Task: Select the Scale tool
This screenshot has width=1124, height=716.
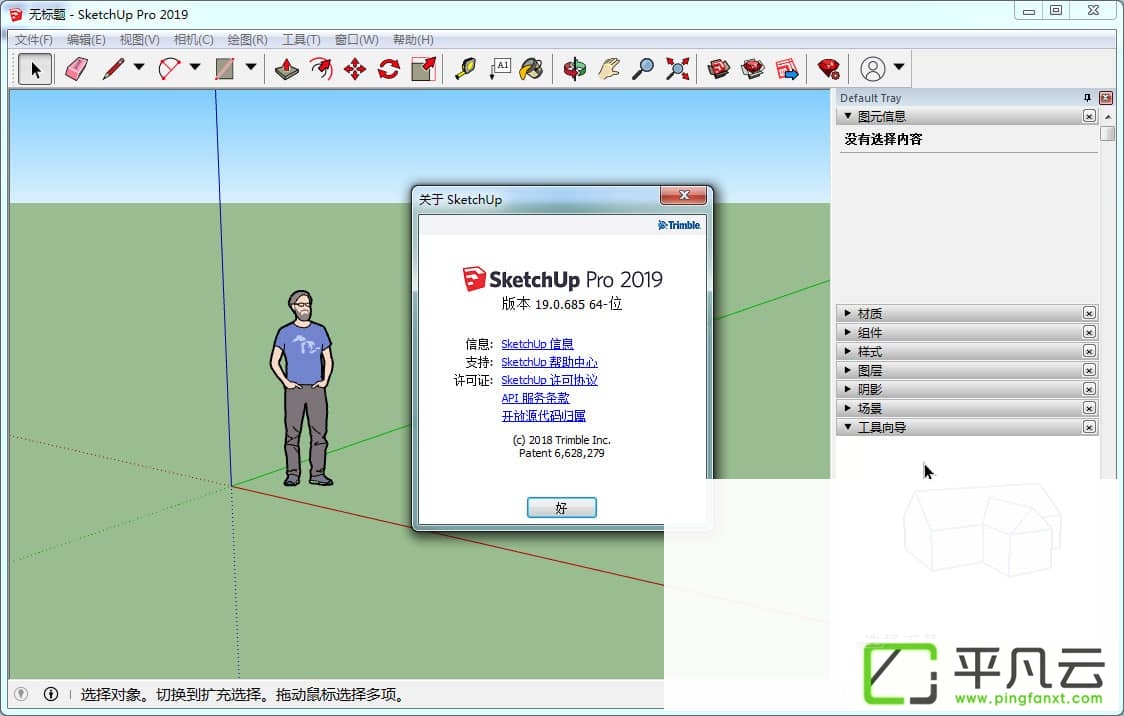Action: point(424,70)
